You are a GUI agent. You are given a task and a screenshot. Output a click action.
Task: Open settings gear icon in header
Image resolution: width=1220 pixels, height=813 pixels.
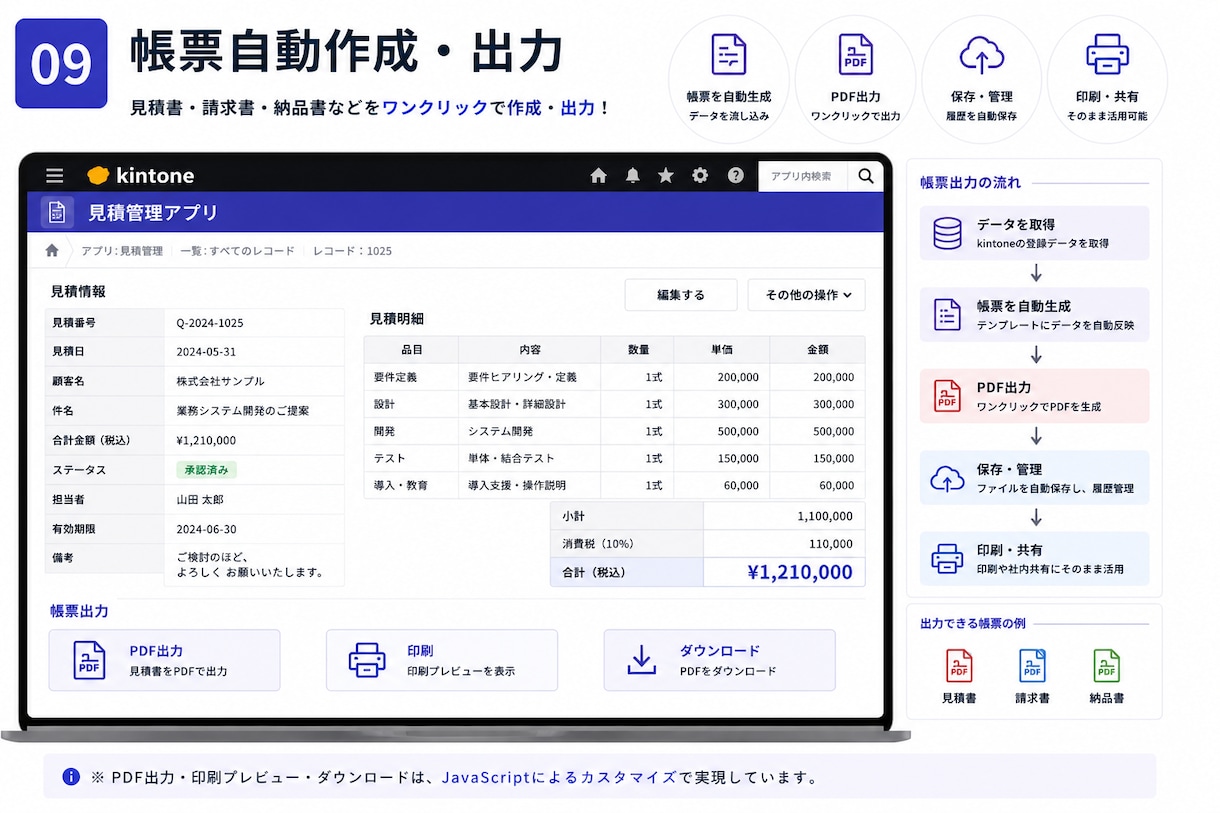(x=700, y=176)
